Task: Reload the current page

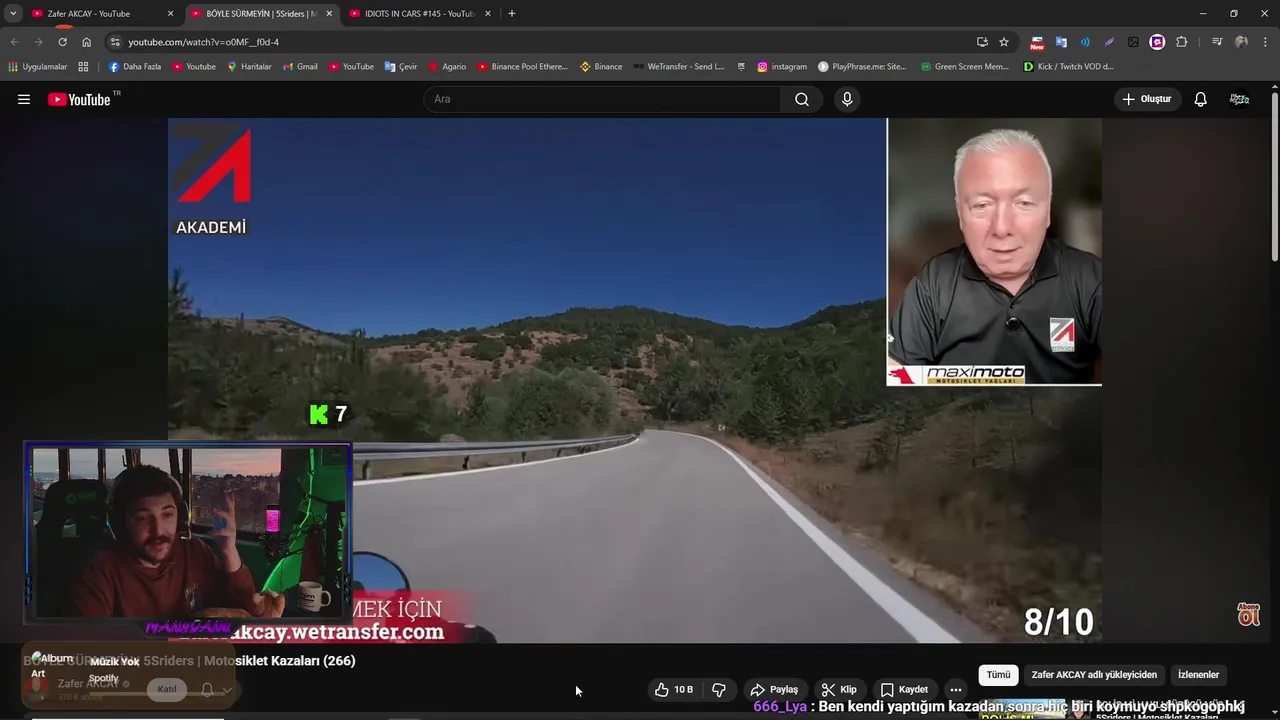Action: tap(62, 42)
